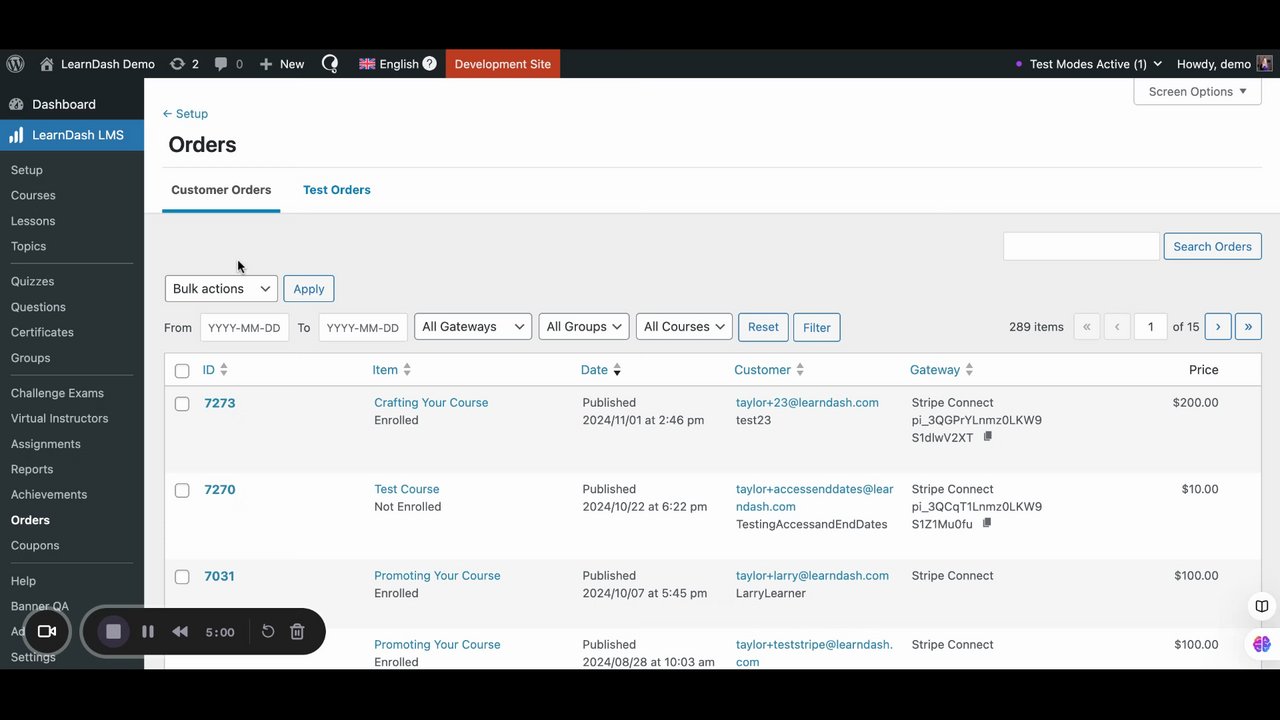Screen dimensions: 1280x720
Task: Click the WordPress logo icon
Action: (16, 64)
